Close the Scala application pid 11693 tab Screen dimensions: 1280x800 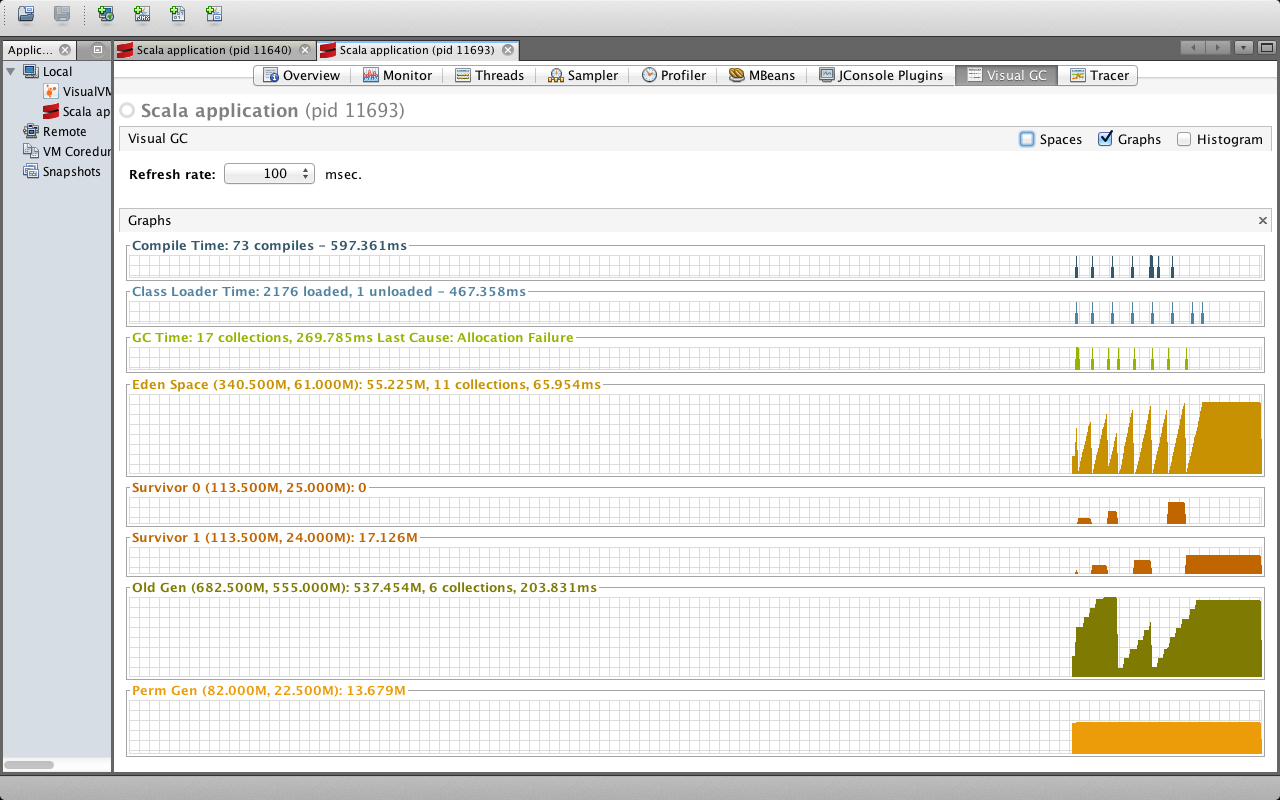pos(507,50)
